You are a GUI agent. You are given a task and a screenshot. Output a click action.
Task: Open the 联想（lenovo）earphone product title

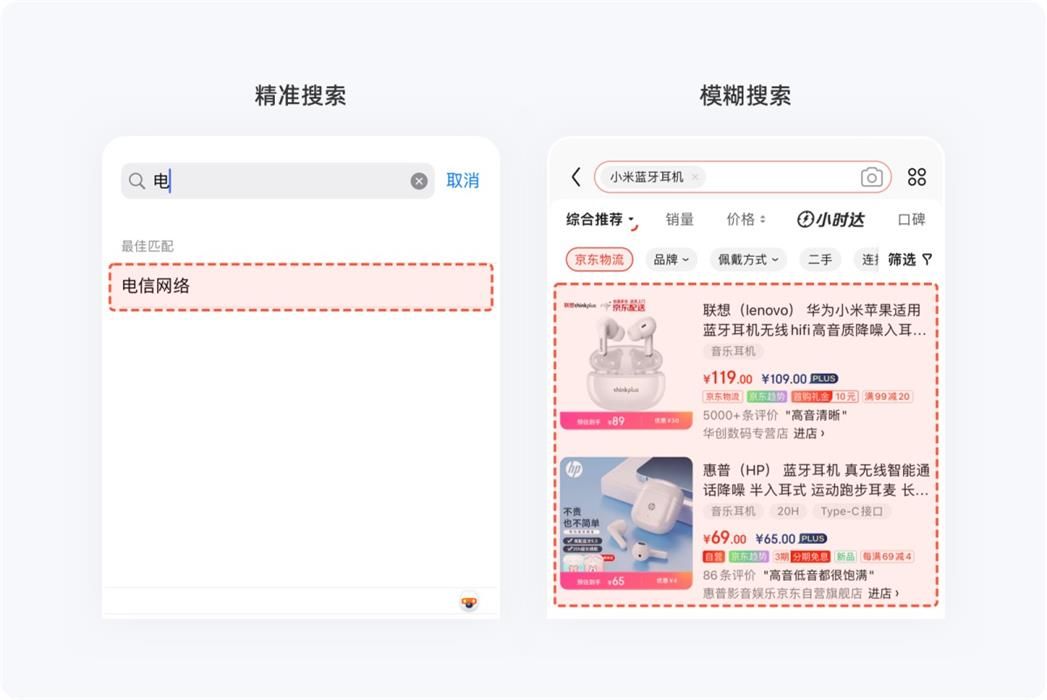point(815,320)
